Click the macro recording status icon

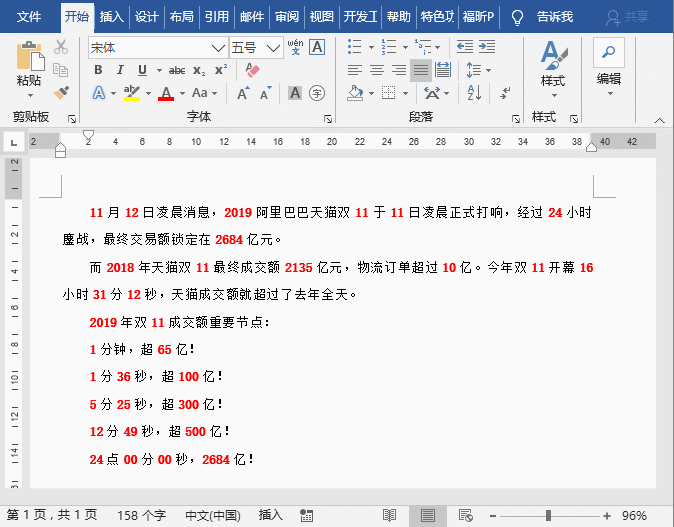(306, 515)
